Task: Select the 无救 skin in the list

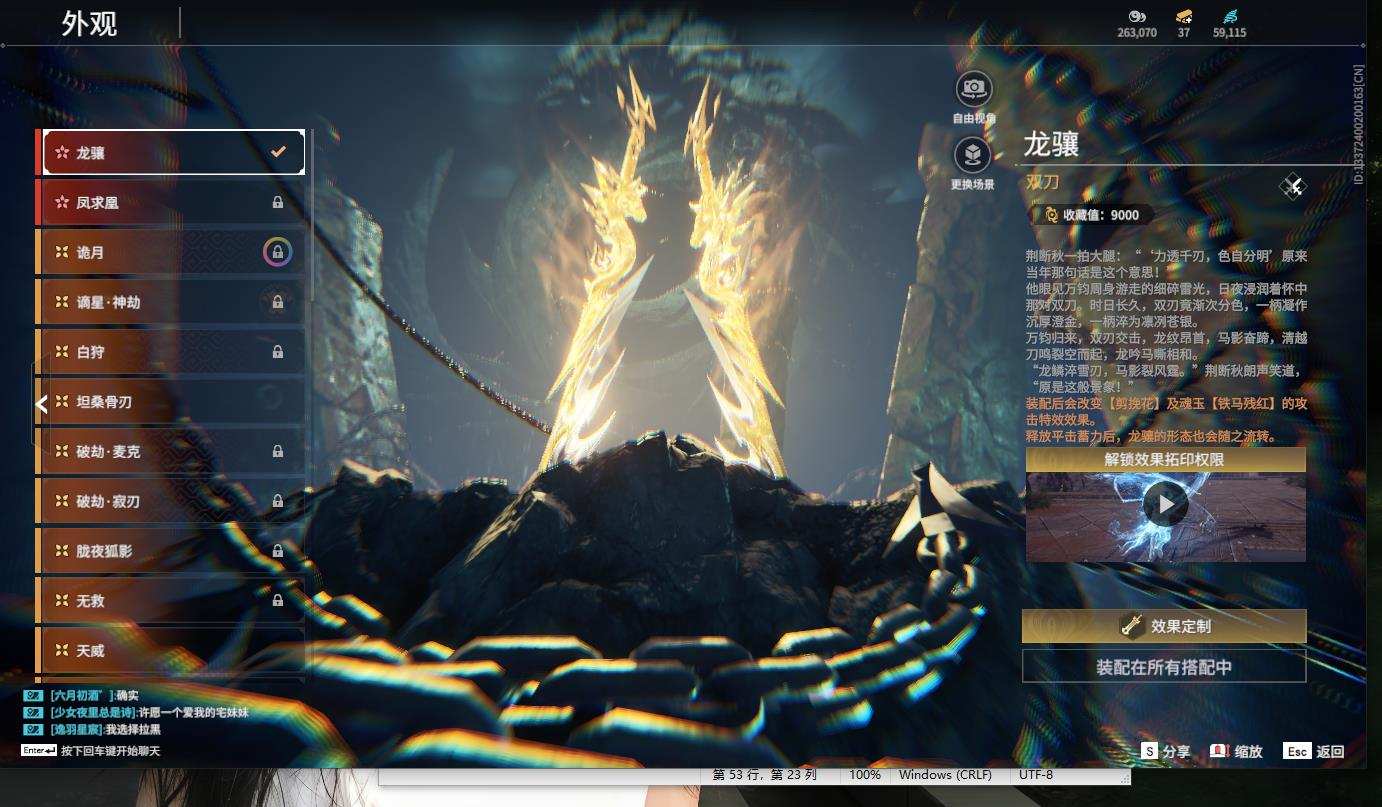Action: (x=170, y=601)
